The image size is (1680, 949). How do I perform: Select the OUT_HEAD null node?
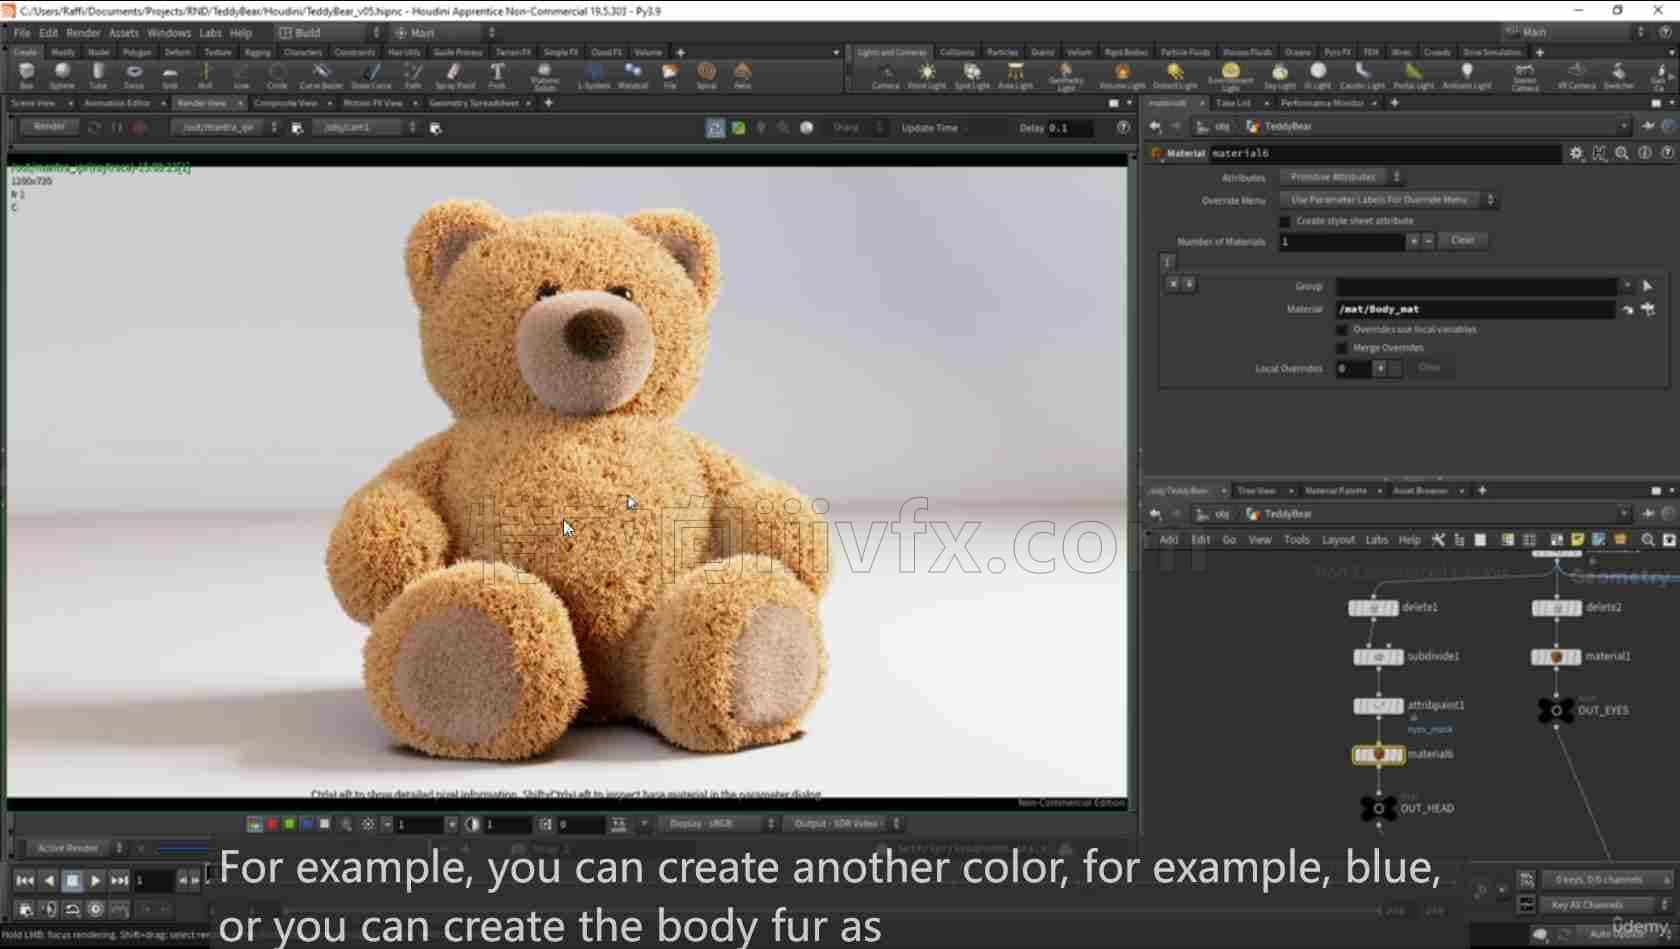pos(1378,808)
